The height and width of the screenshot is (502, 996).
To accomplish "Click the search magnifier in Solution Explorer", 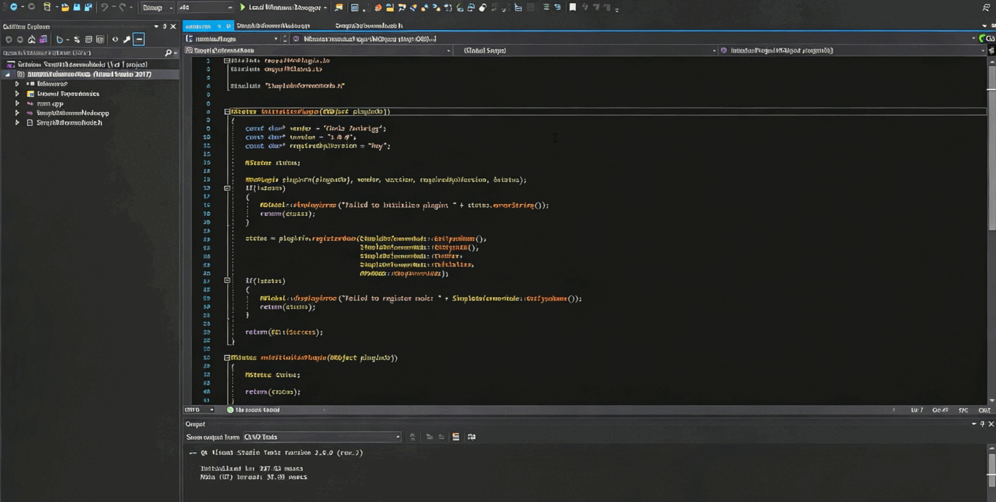I will pyautogui.click(x=168, y=52).
